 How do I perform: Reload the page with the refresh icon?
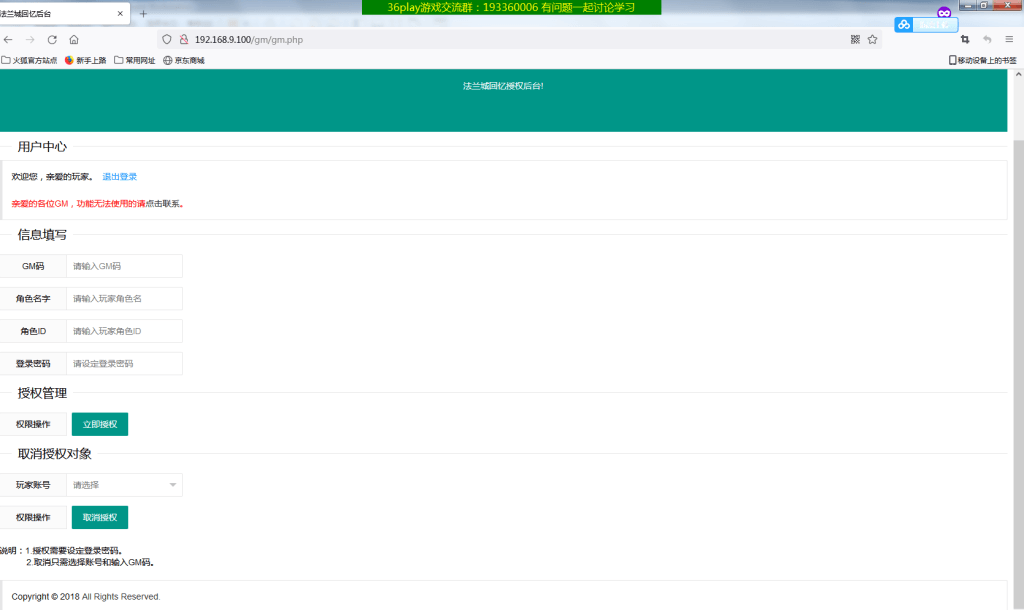pos(52,40)
